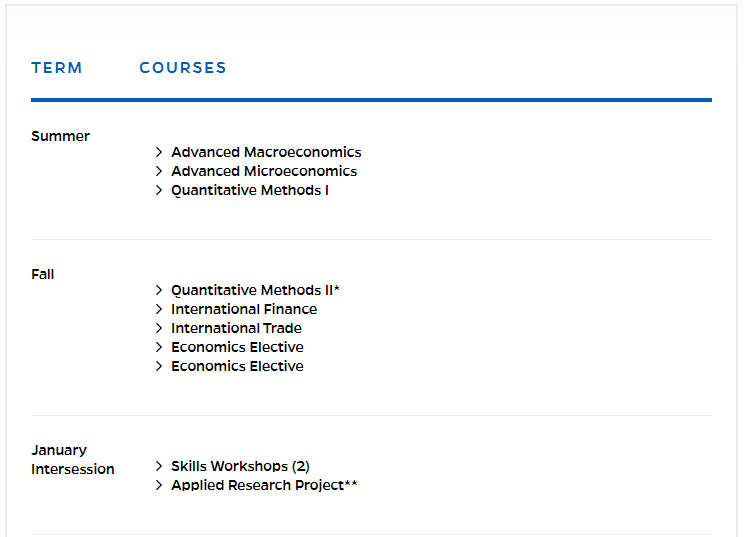The height and width of the screenshot is (537, 744).
Task: Click the first Economics Elective entry
Action: 237,347
